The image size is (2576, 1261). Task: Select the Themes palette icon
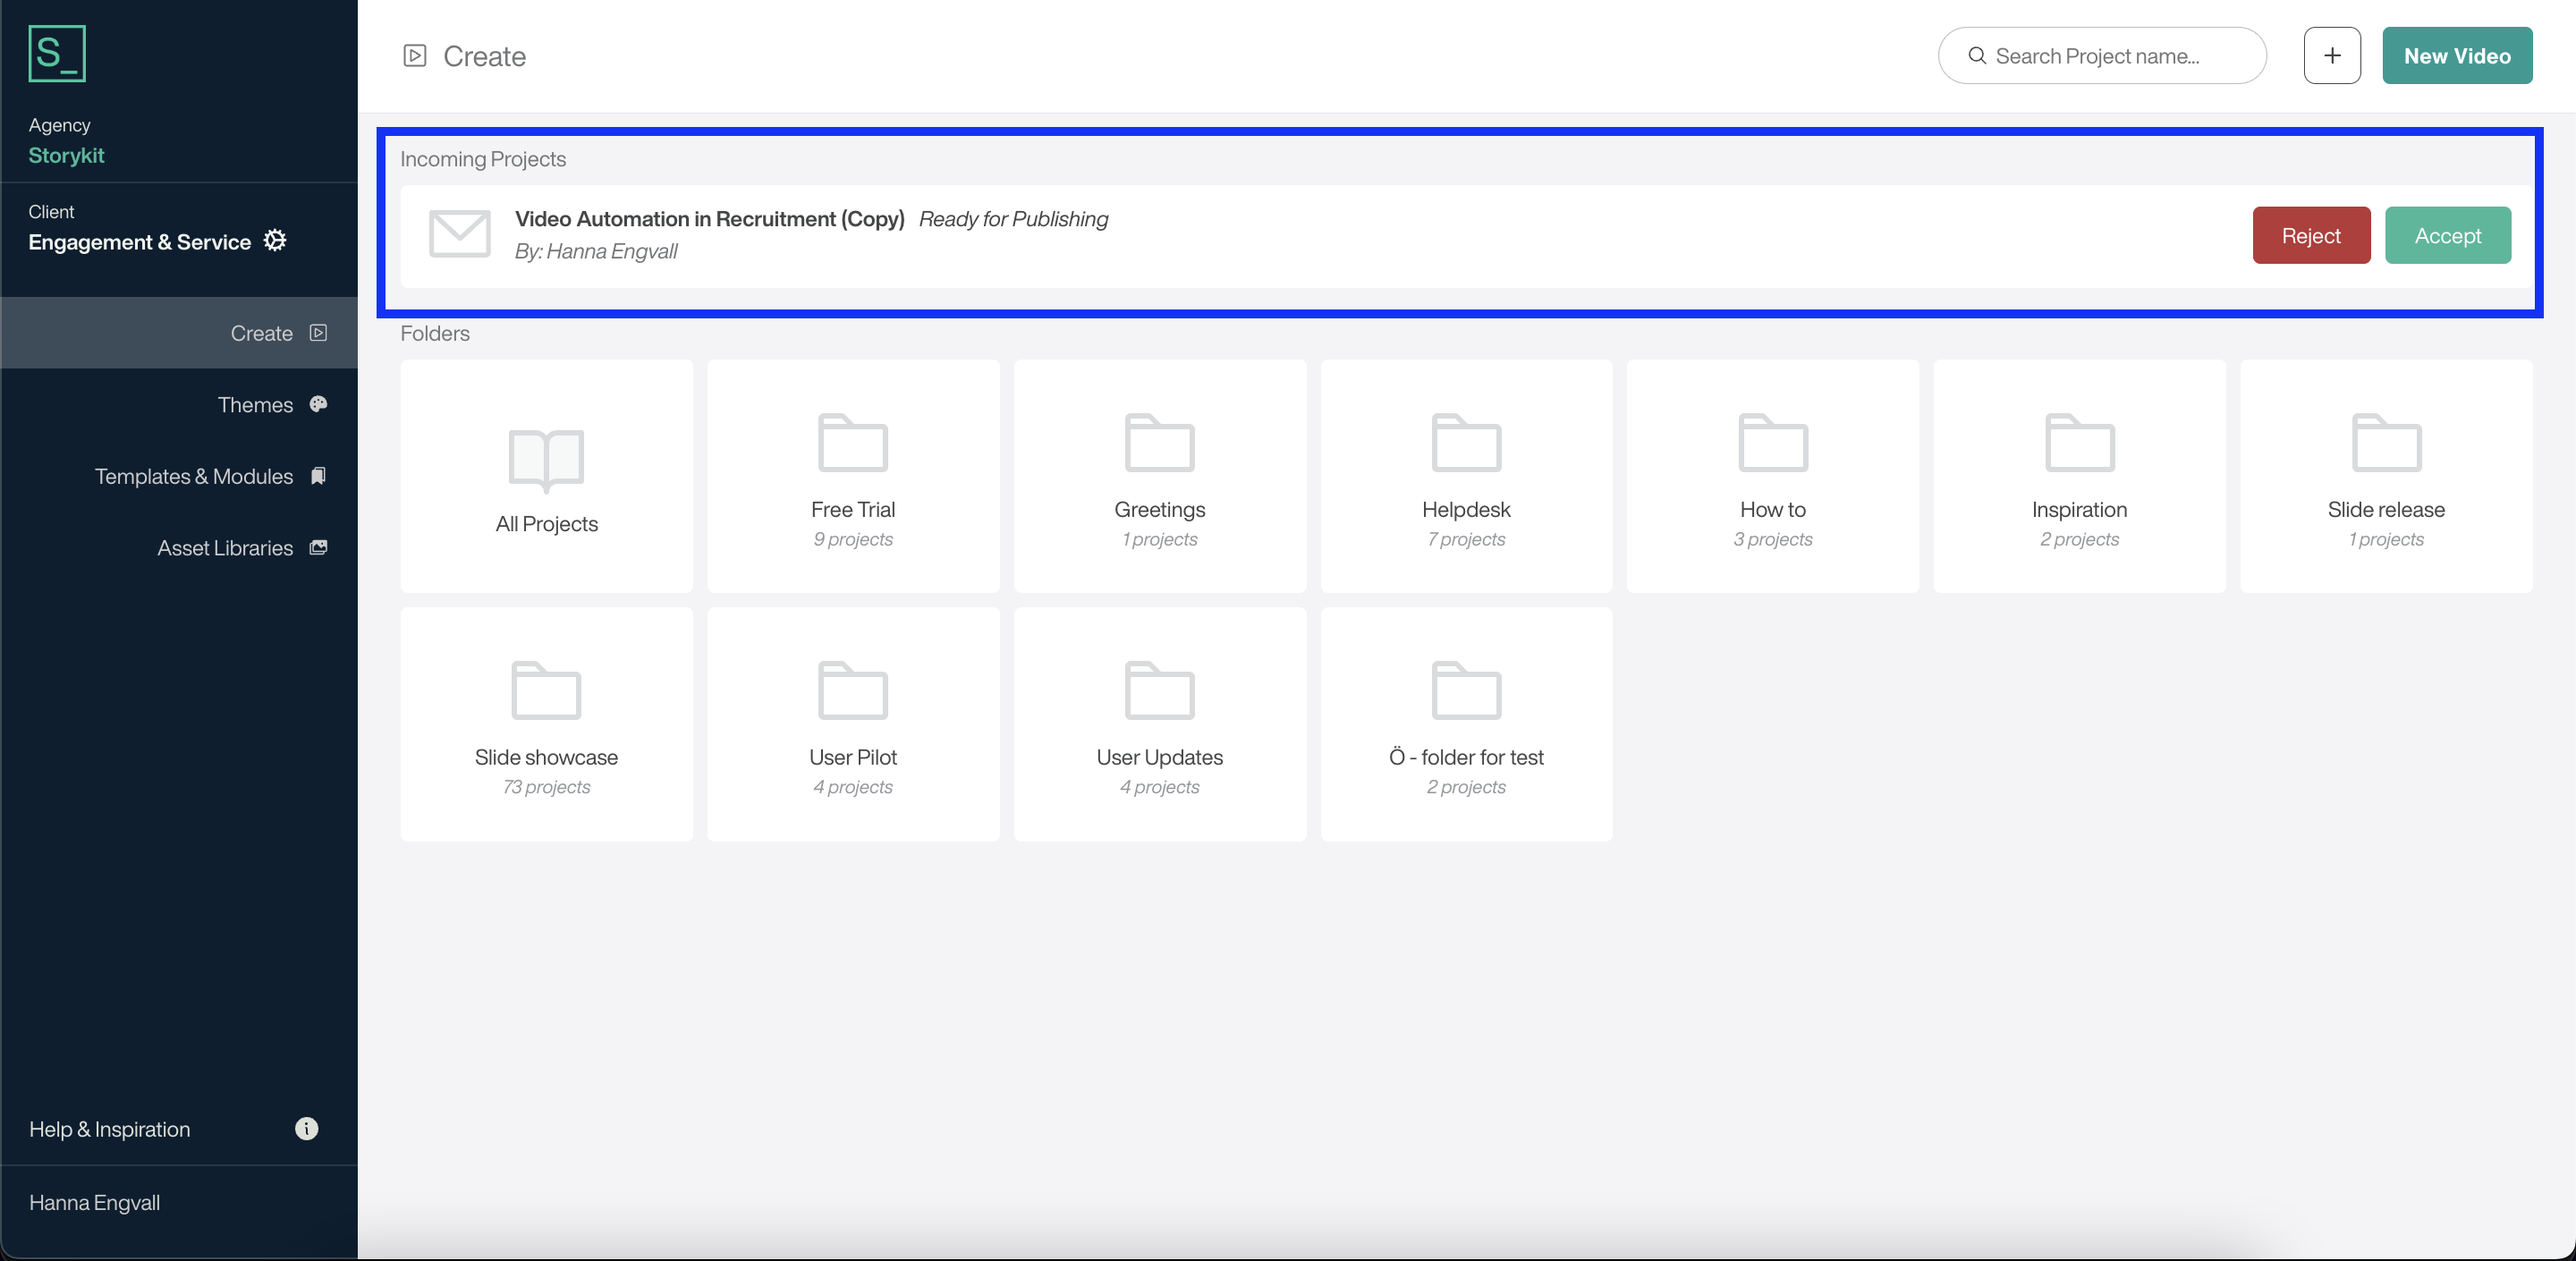coord(318,404)
